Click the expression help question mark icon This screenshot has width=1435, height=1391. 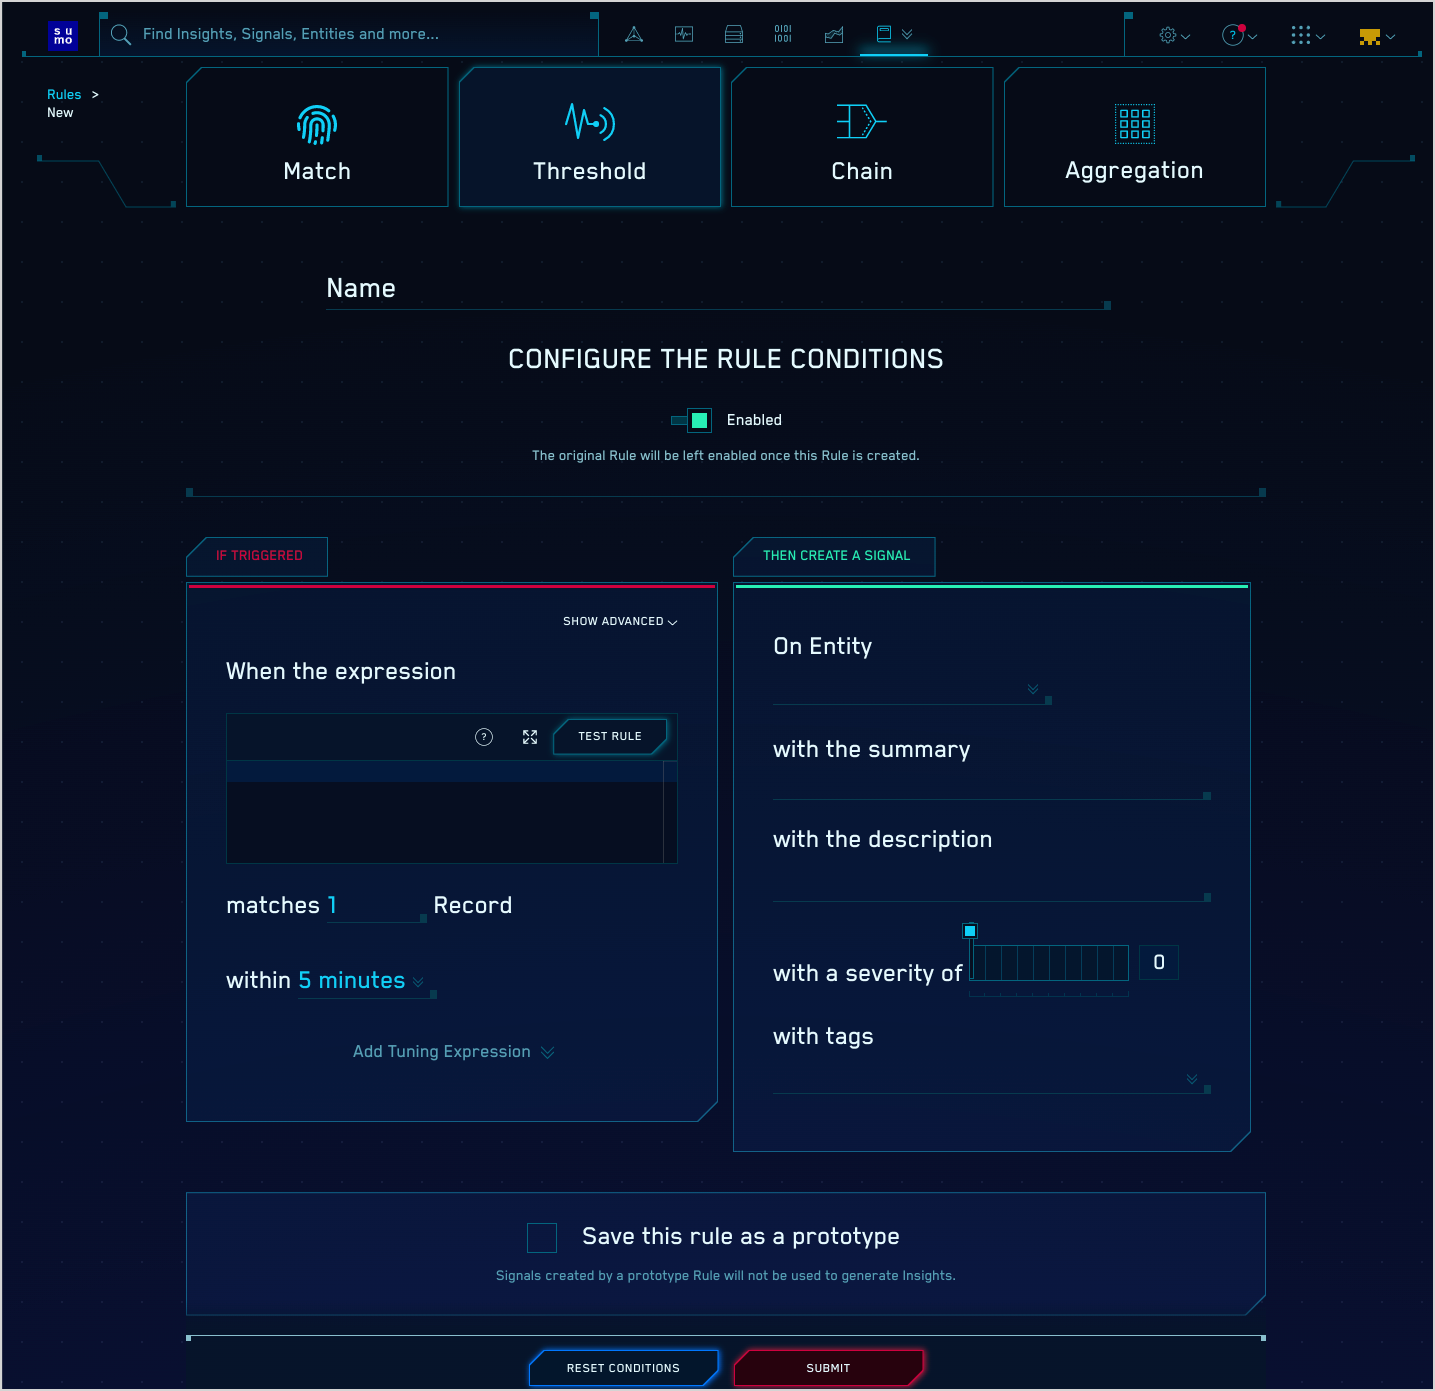click(484, 737)
